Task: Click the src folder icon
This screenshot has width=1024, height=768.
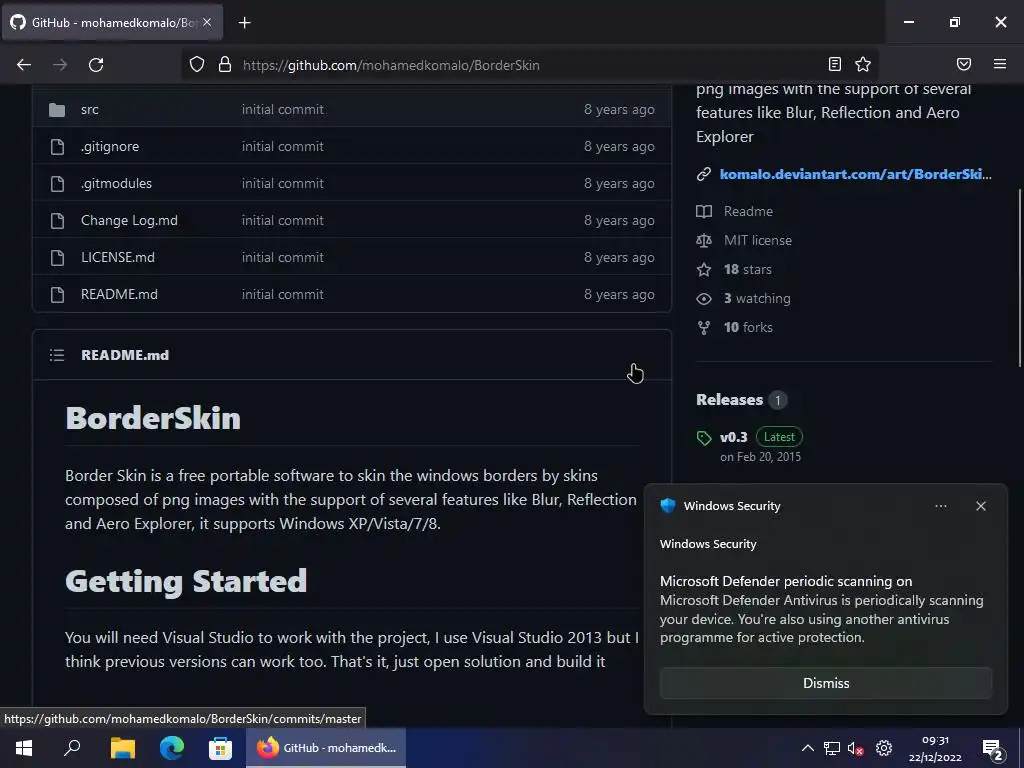Action: (57, 110)
